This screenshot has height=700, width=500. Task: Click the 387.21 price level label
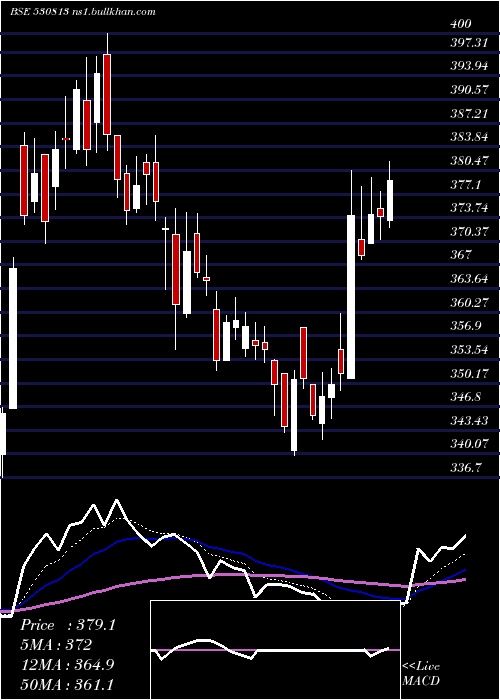[x=469, y=113]
